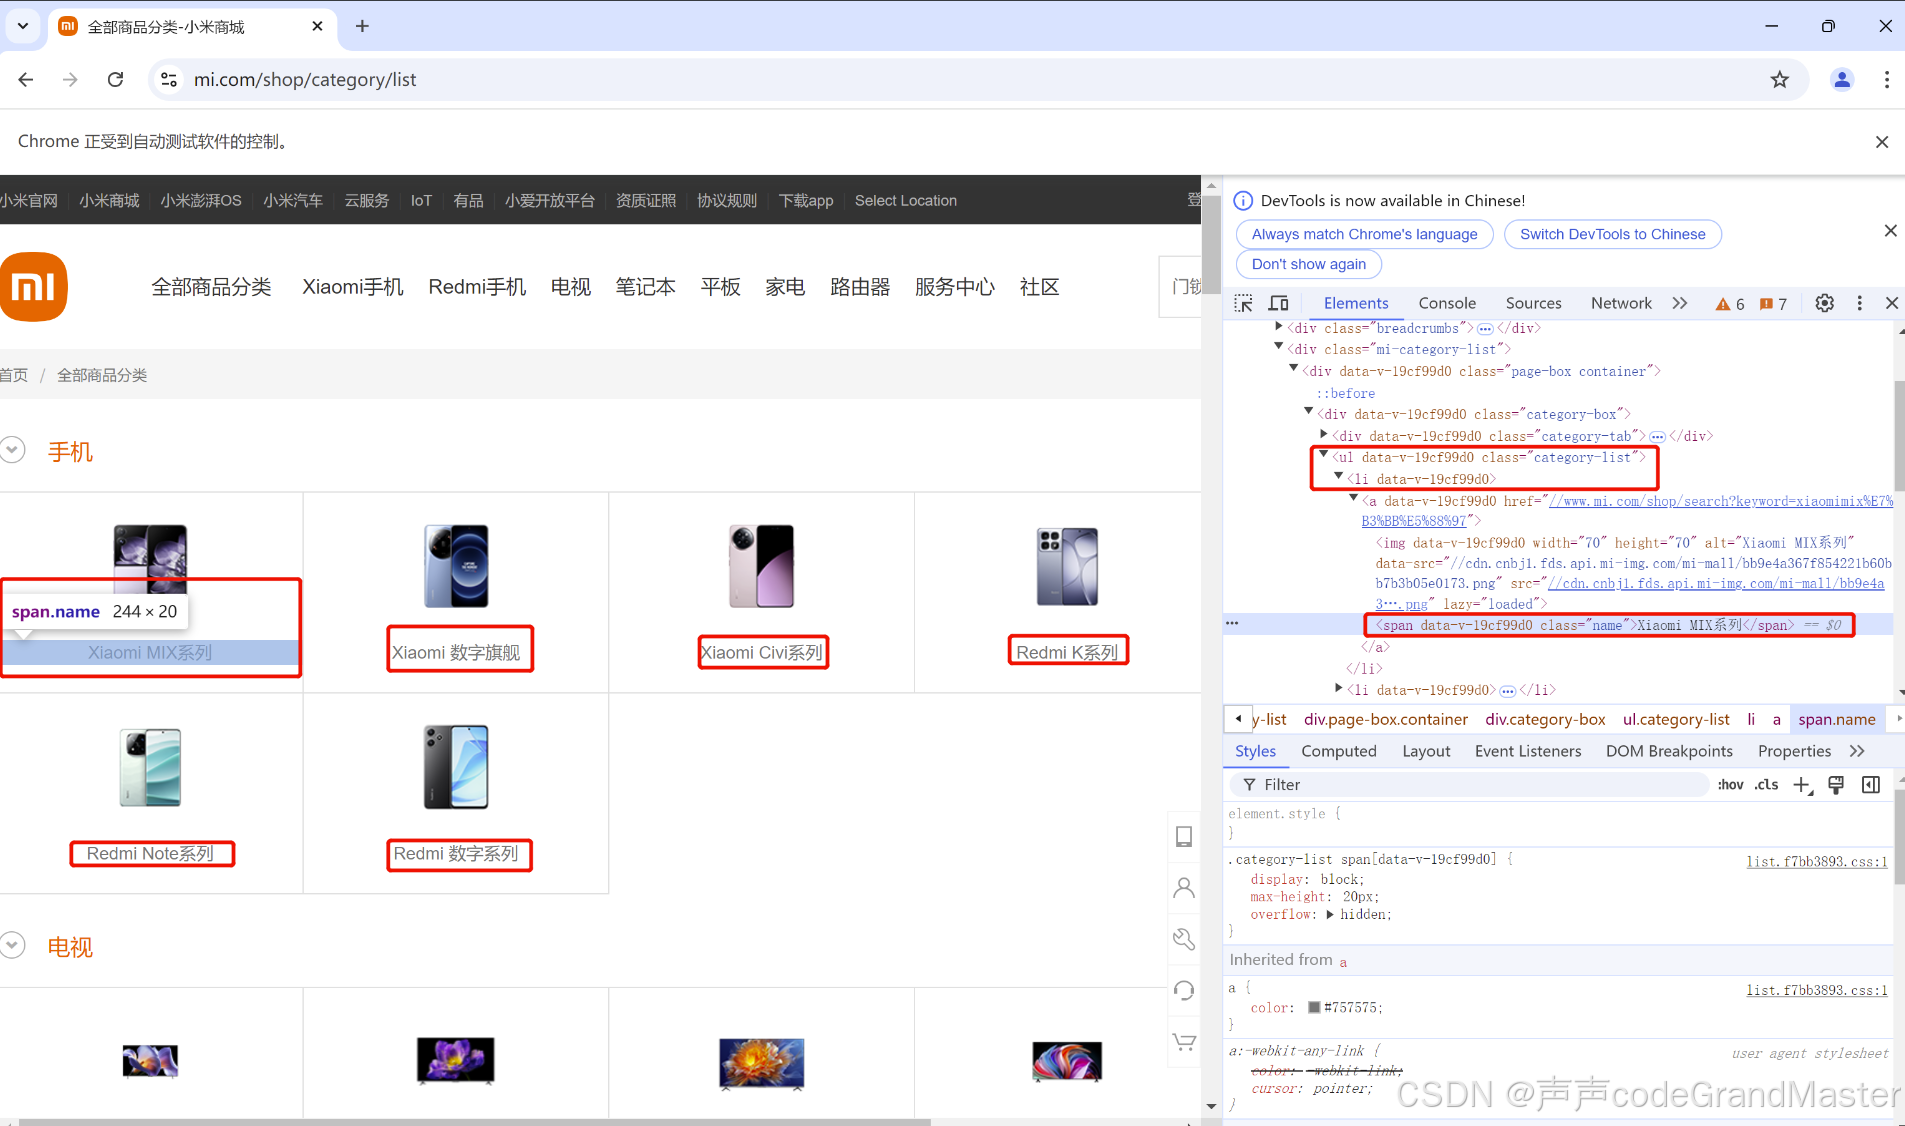Click the after-sales wrench sidebar icon
Screen dimensions: 1905x1126
pyautogui.click(x=1184, y=939)
